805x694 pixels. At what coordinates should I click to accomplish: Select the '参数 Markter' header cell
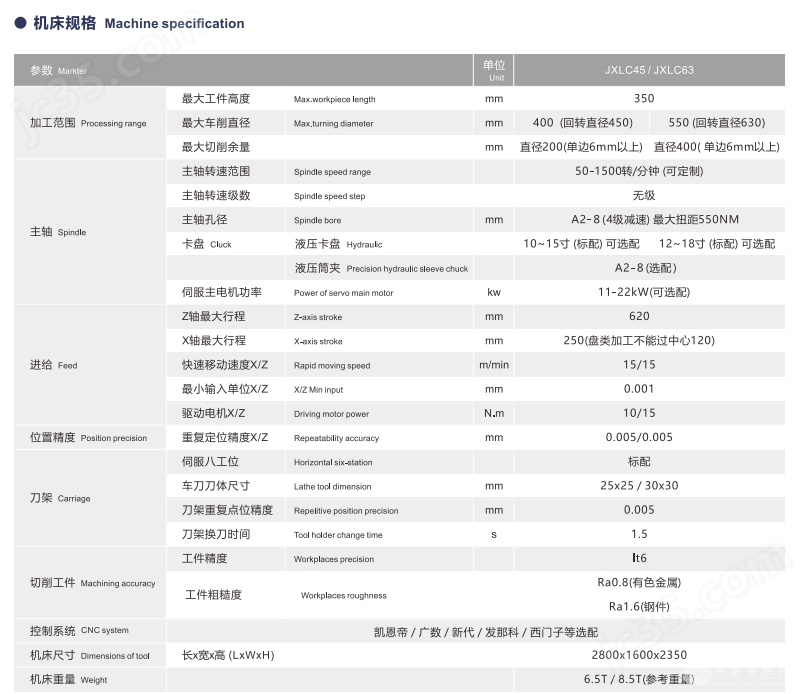[x=243, y=70]
